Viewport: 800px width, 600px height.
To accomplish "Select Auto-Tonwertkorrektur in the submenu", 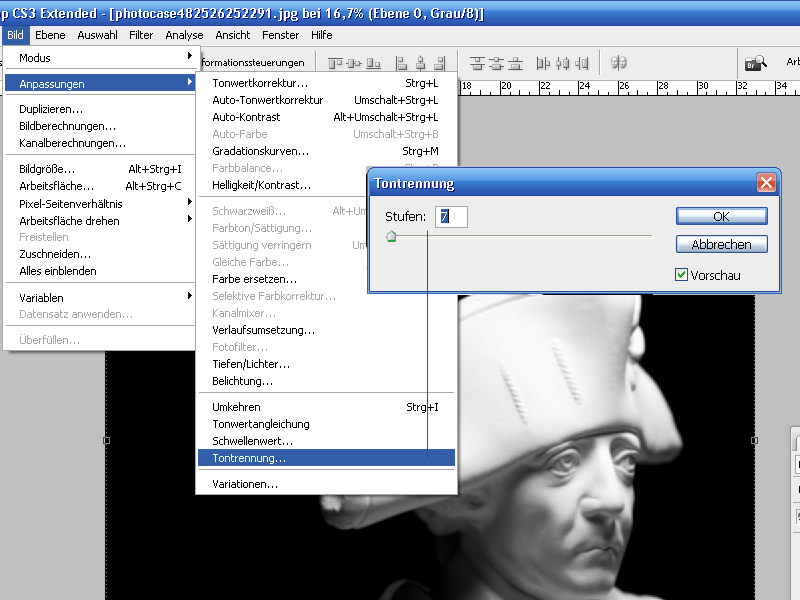I will click(x=326, y=100).
